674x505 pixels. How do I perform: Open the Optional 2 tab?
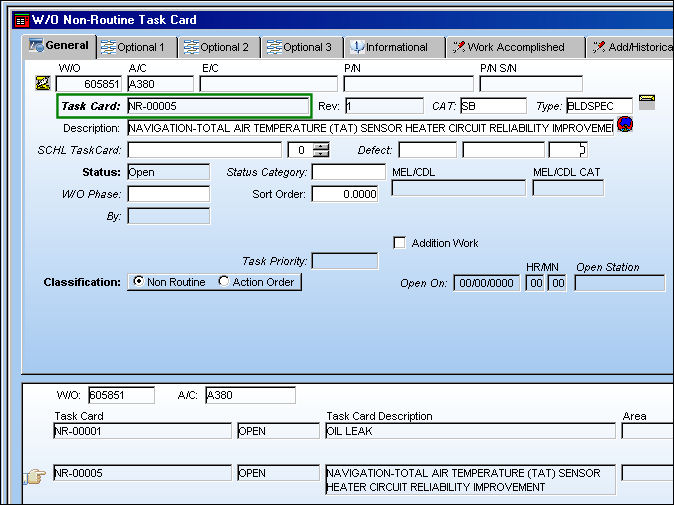pyautogui.click(x=221, y=47)
